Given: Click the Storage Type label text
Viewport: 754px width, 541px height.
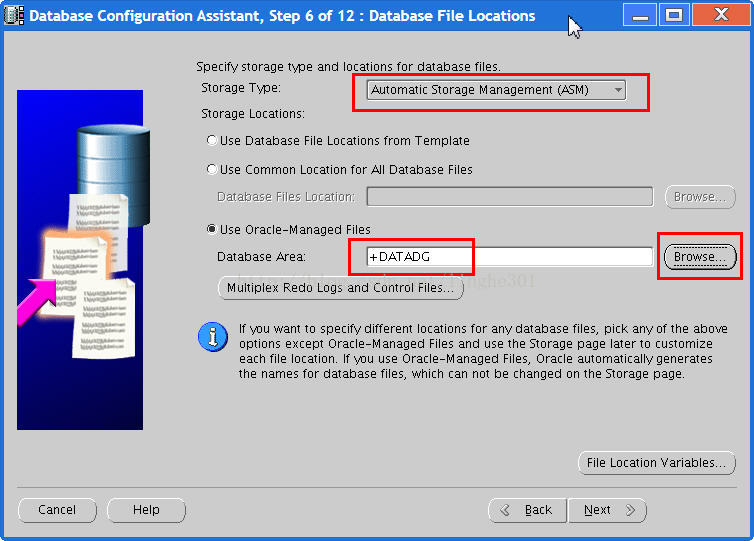Looking at the screenshot, I should [x=241, y=88].
